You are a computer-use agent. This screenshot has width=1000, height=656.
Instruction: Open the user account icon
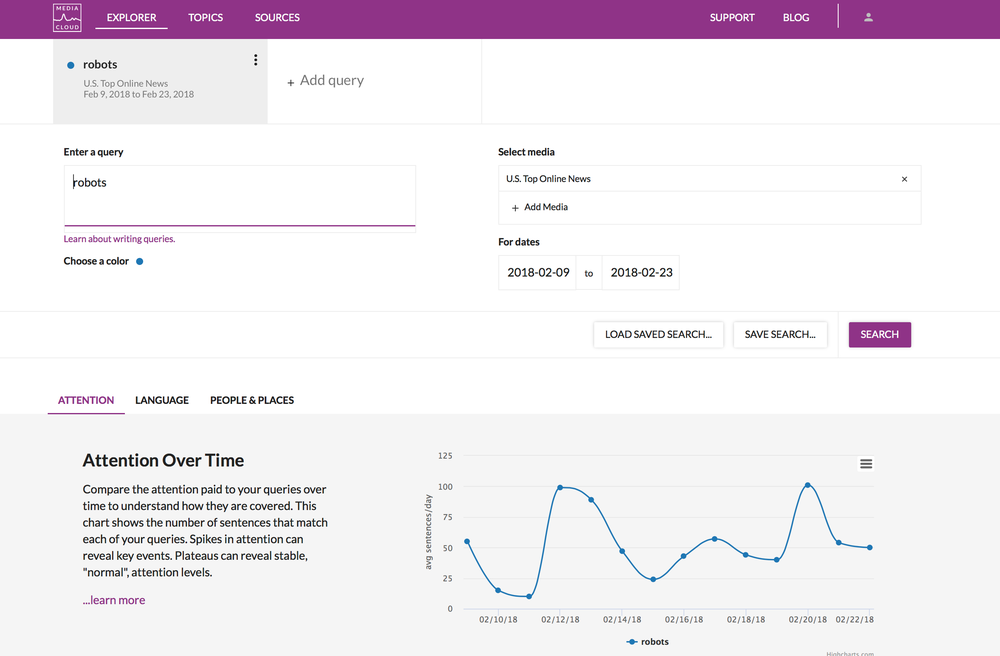point(868,18)
